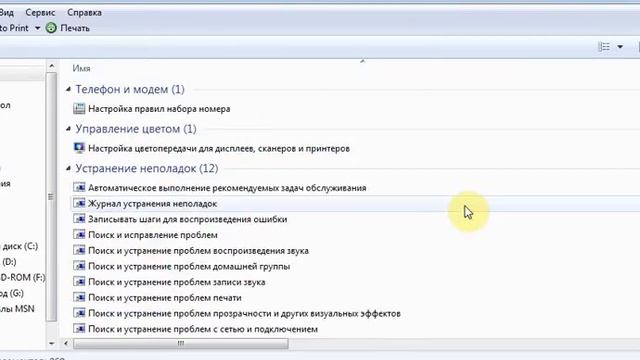
Task: Click the color management monitor icon
Action: (79, 148)
